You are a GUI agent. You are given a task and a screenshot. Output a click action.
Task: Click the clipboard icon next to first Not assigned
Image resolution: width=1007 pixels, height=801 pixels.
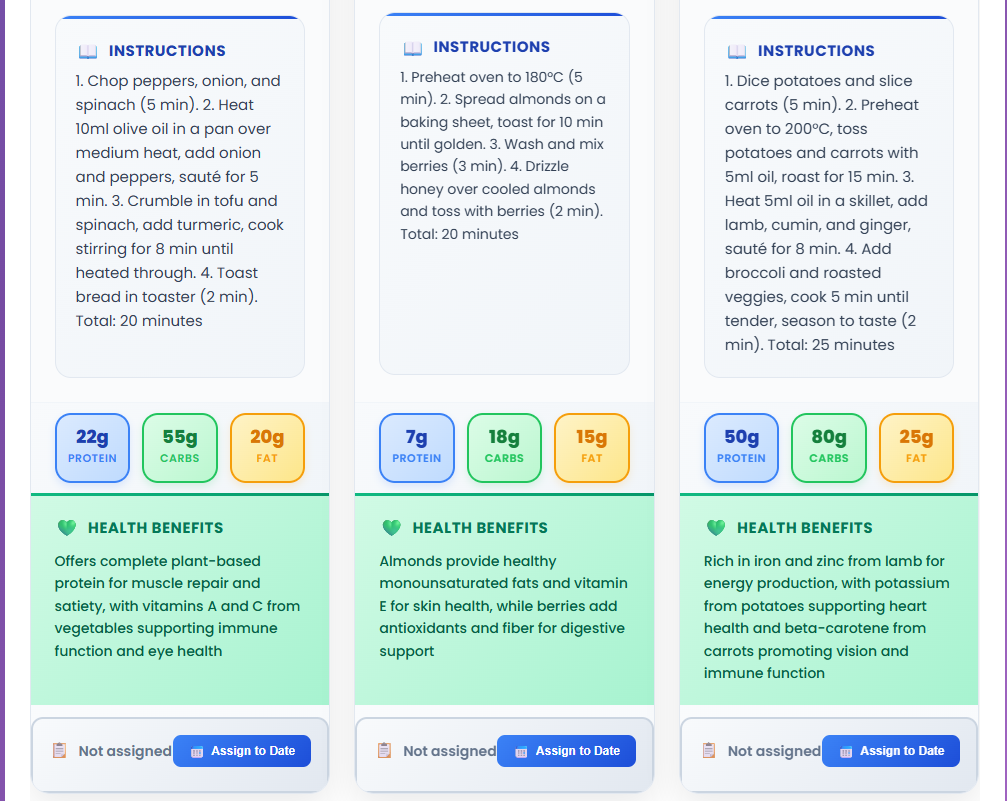coord(61,750)
